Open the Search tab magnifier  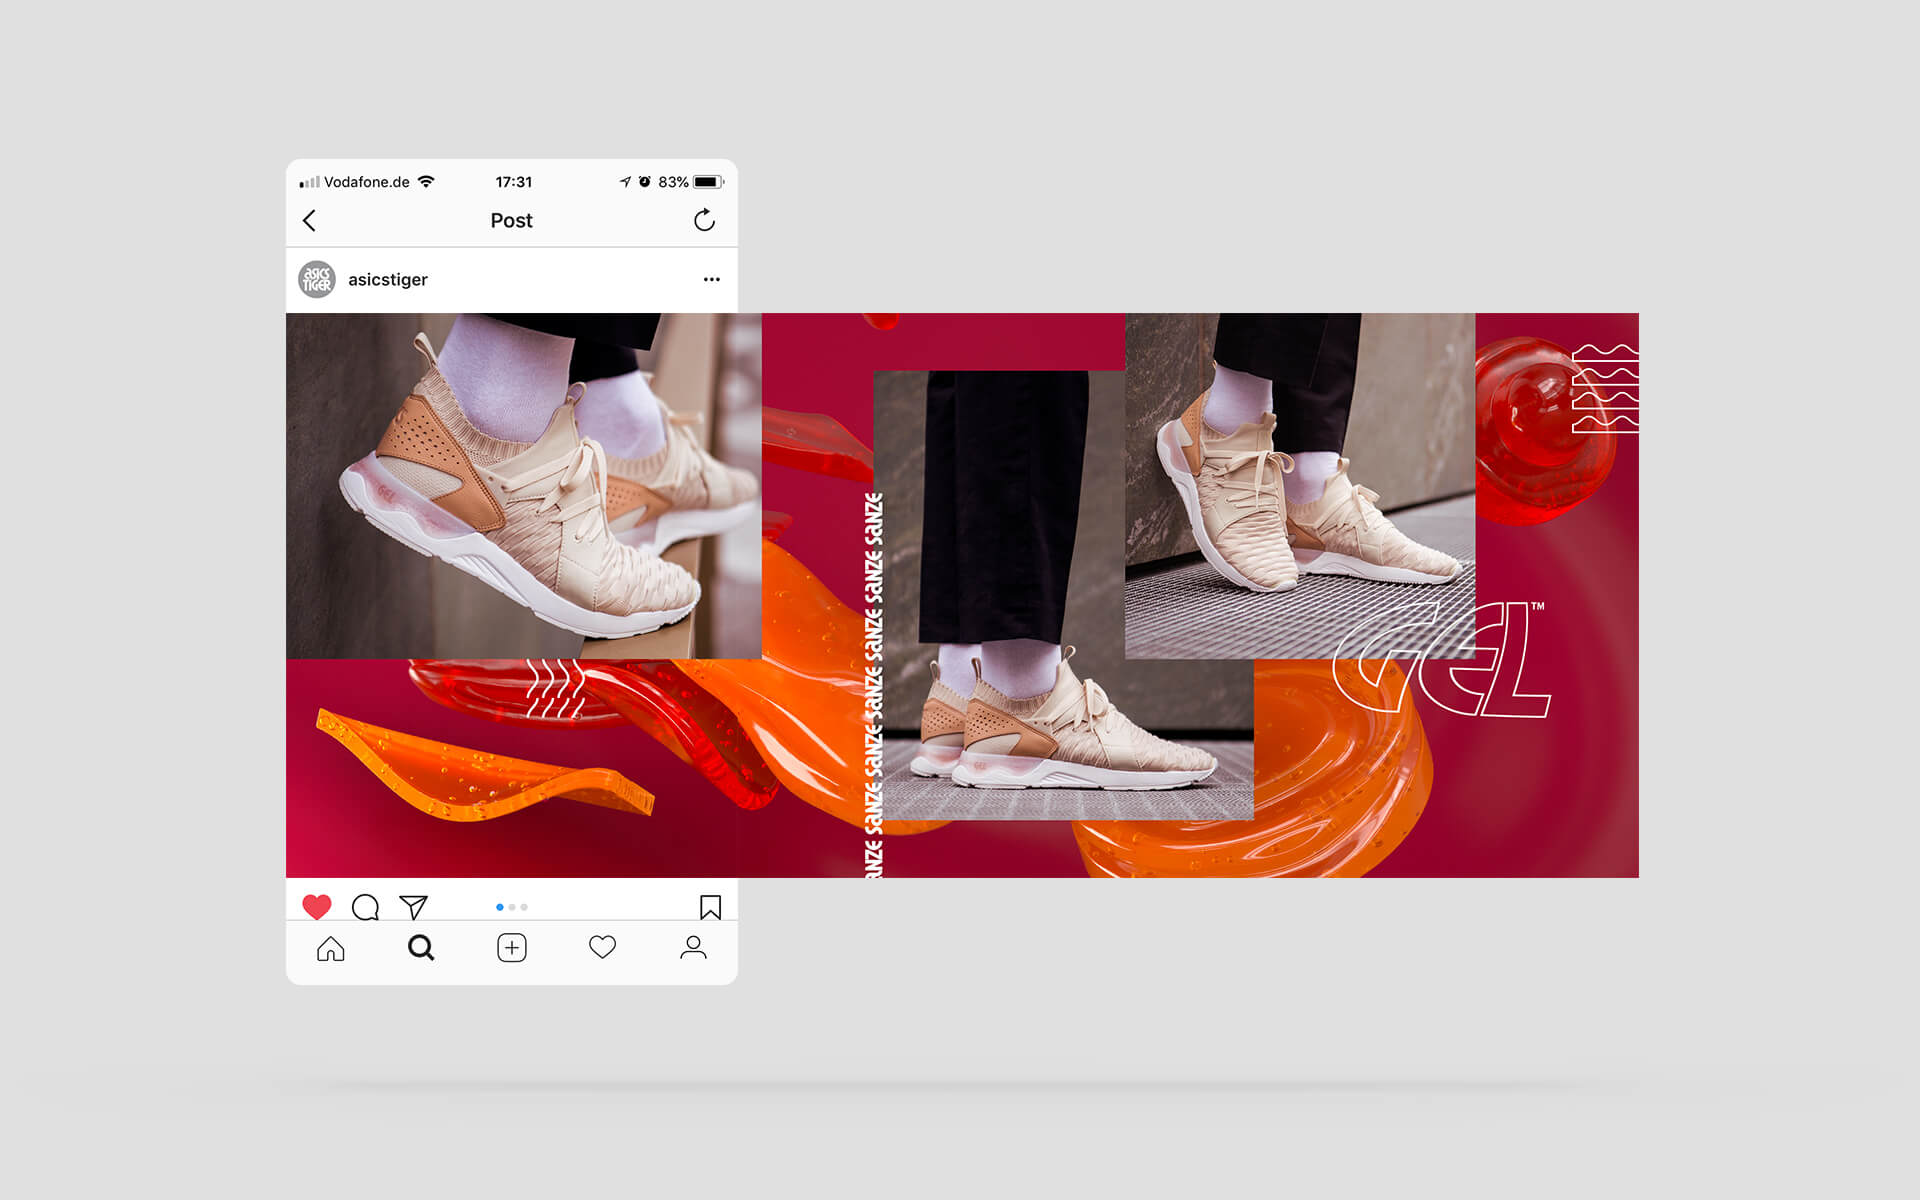tap(421, 948)
